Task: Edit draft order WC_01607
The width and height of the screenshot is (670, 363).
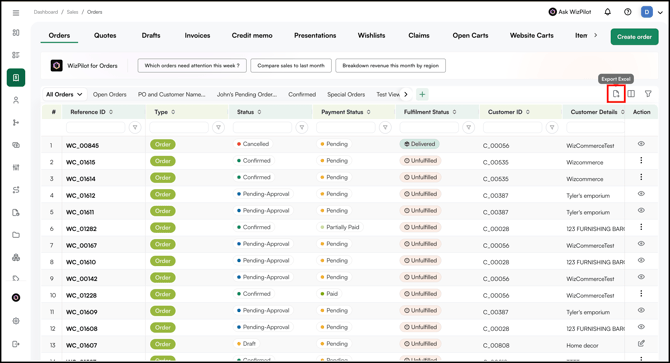Action: (641, 343)
